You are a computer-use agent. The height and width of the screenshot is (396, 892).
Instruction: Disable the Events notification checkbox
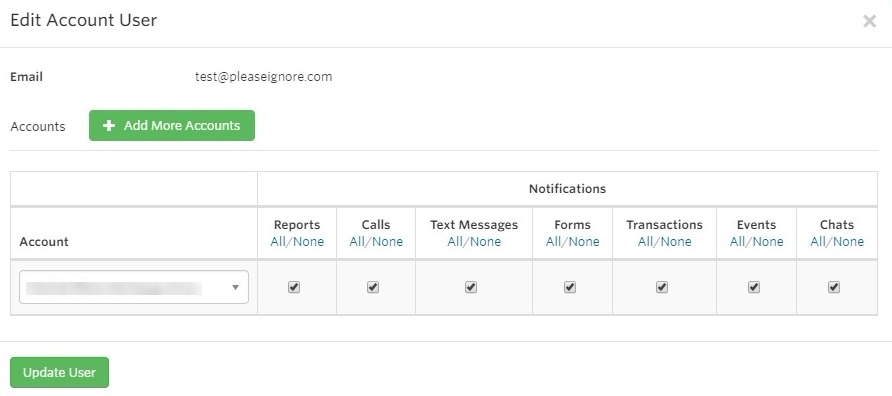pos(754,287)
